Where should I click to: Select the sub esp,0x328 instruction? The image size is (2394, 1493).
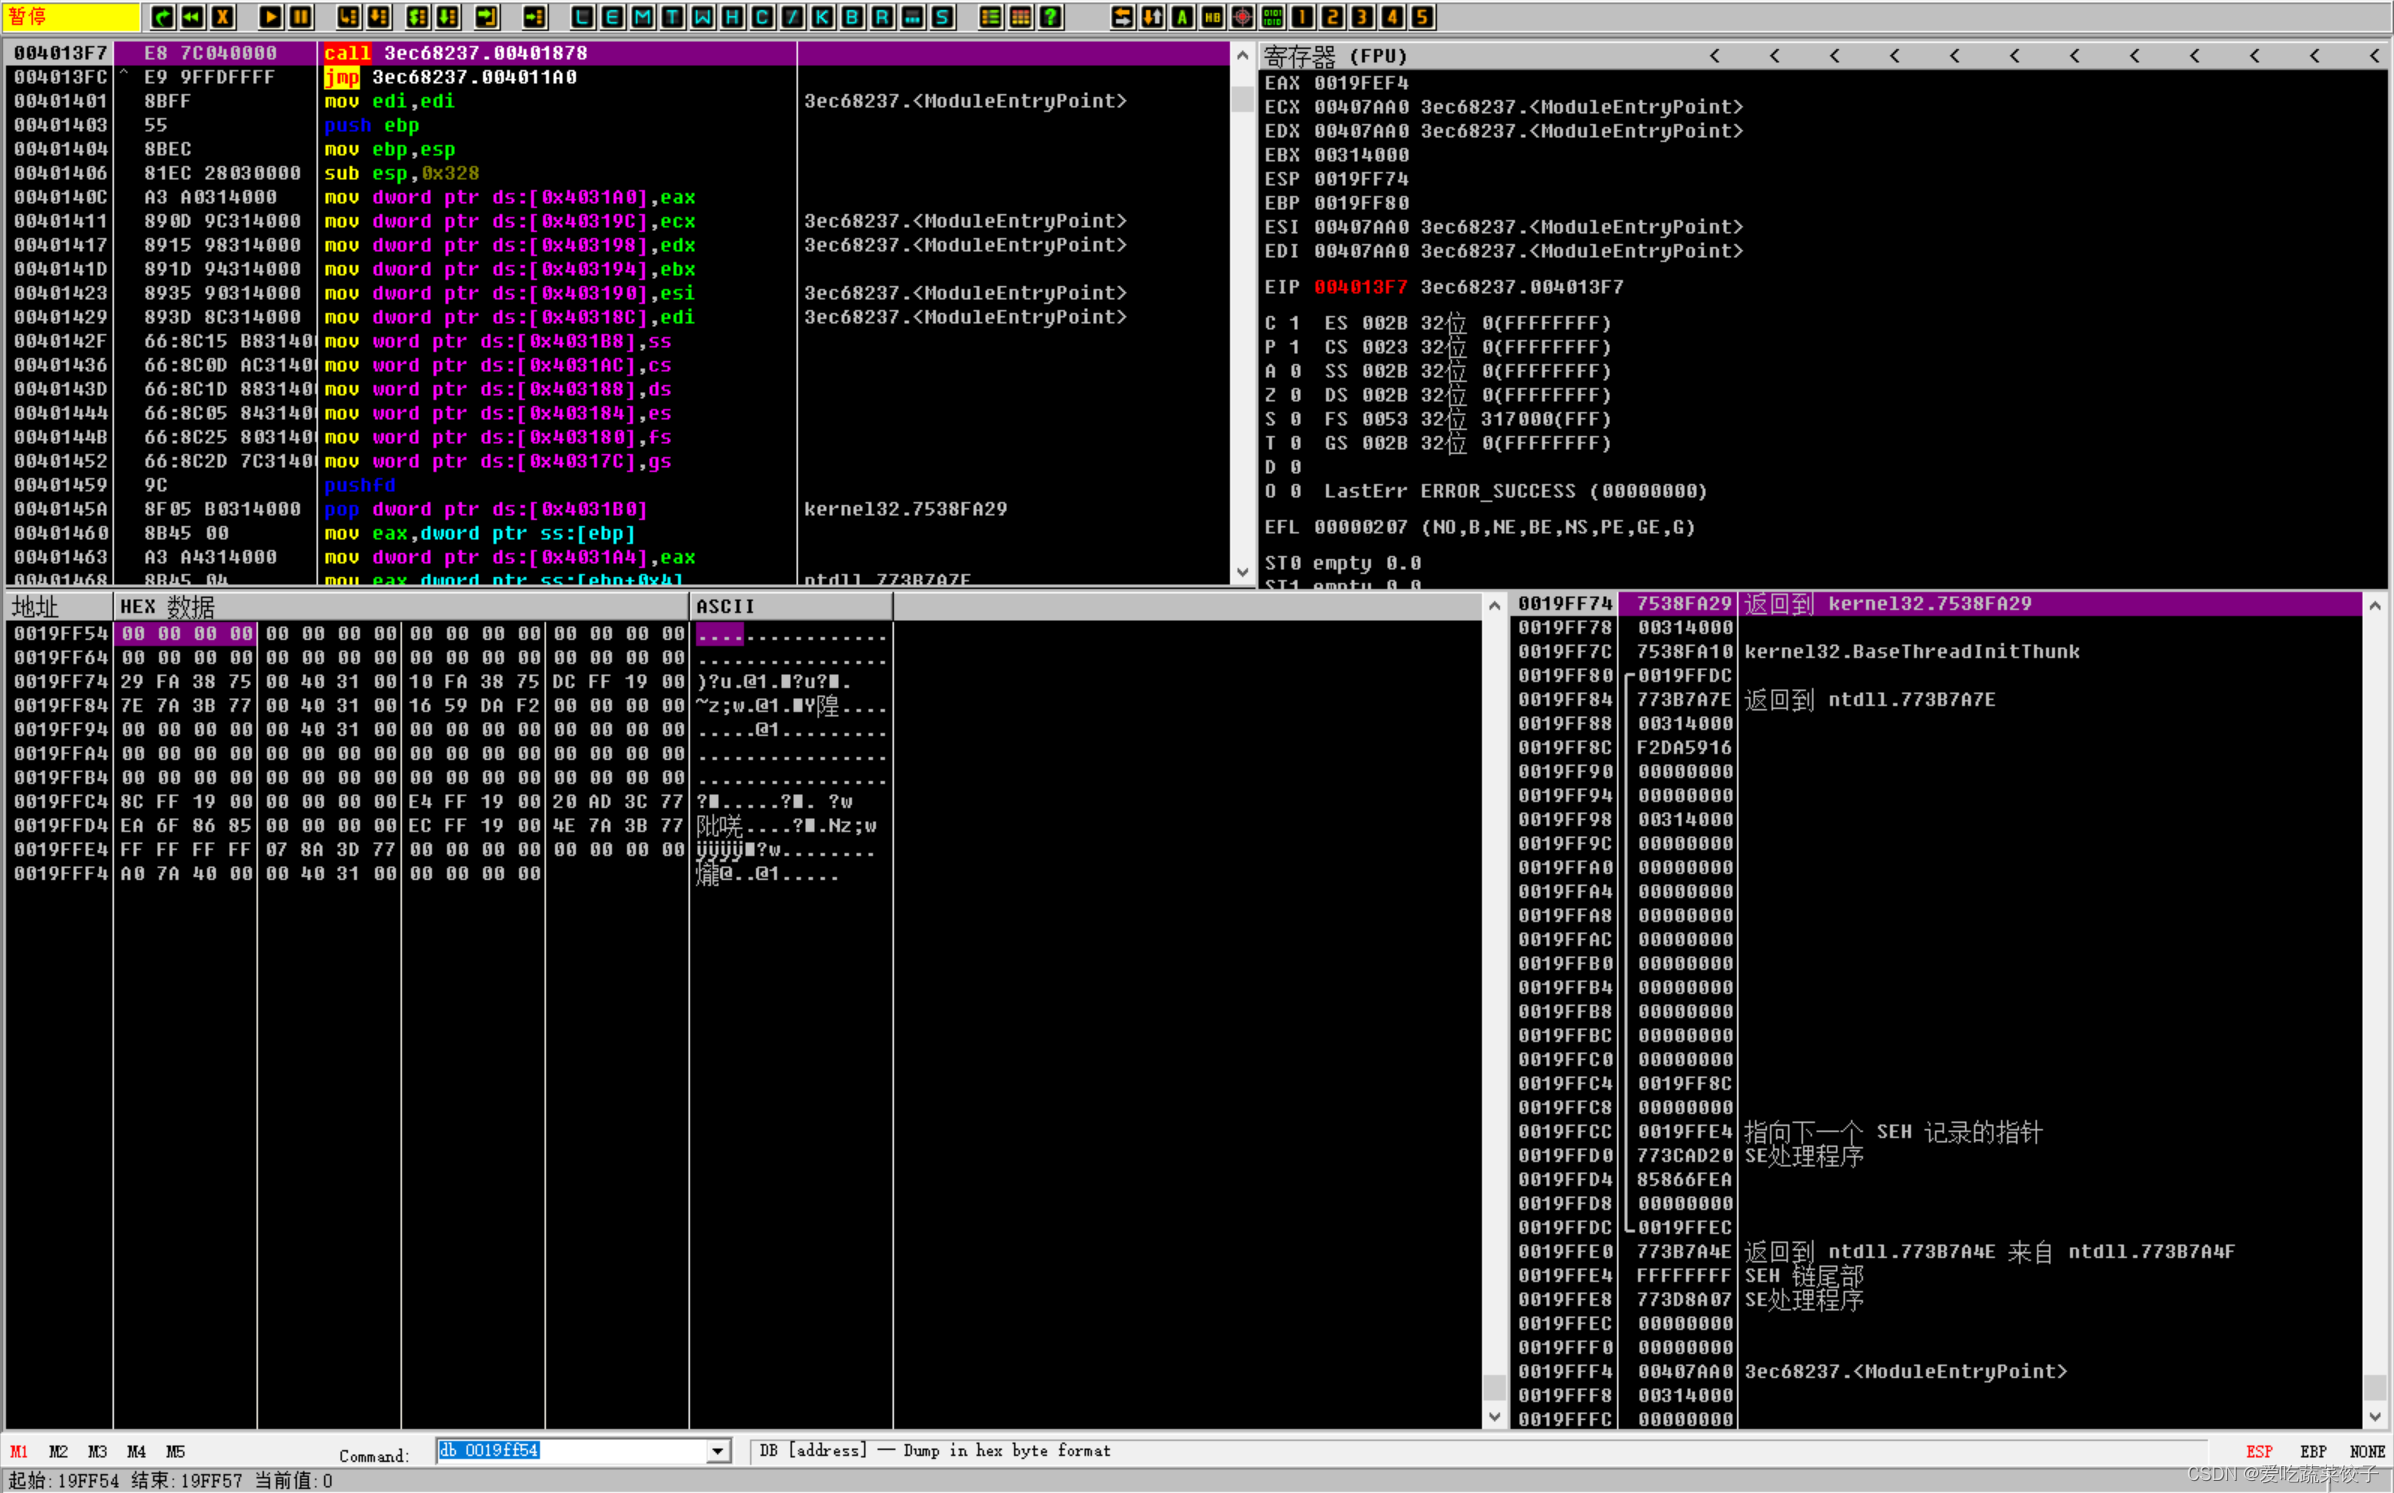click(x=401, y=173)
